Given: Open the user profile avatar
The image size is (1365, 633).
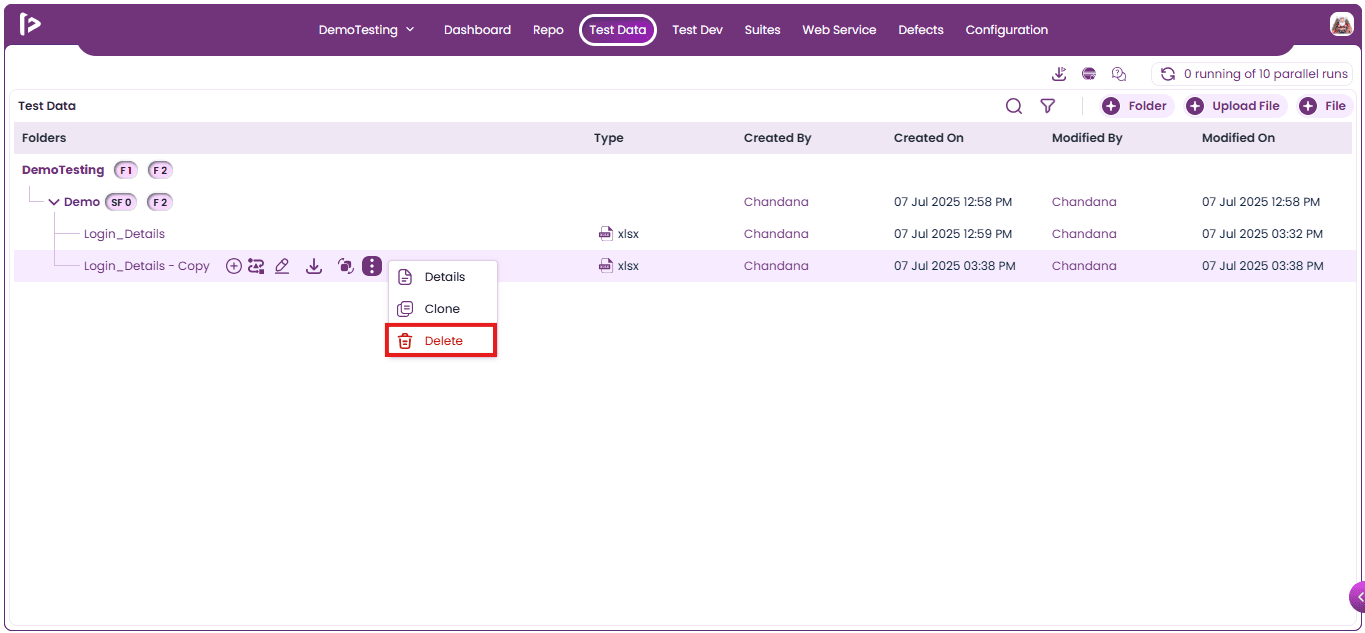Looking at the screenshot, I should 1341,25.
